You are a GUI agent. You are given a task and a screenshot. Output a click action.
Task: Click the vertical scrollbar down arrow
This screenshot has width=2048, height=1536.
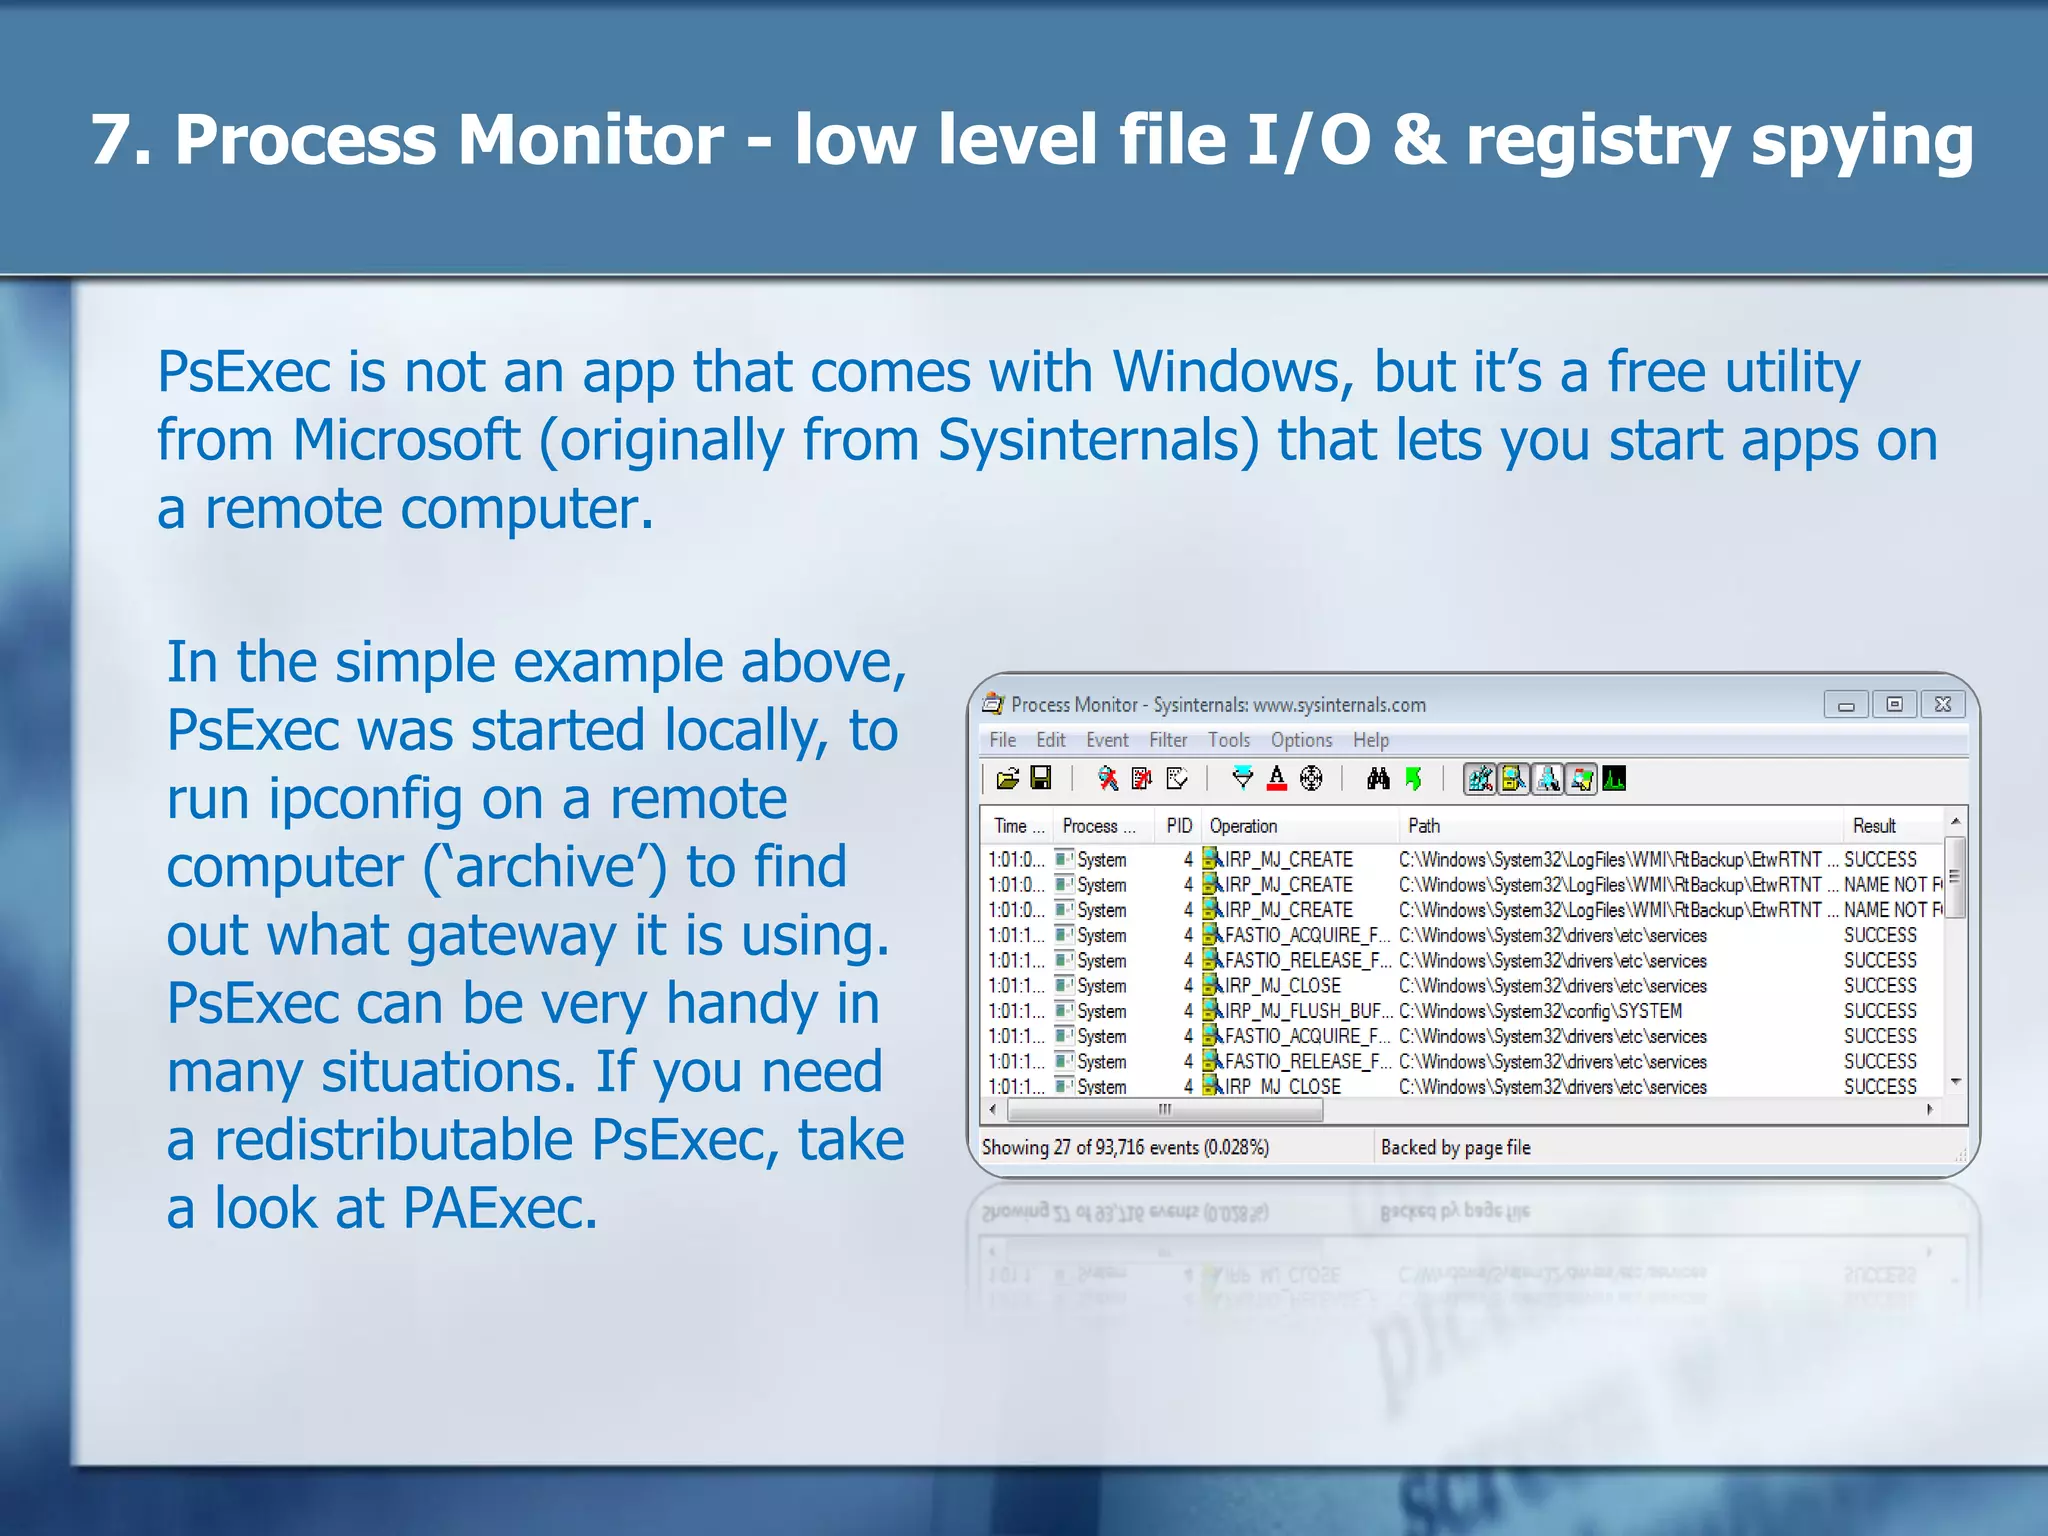tap(1956, 1083)
